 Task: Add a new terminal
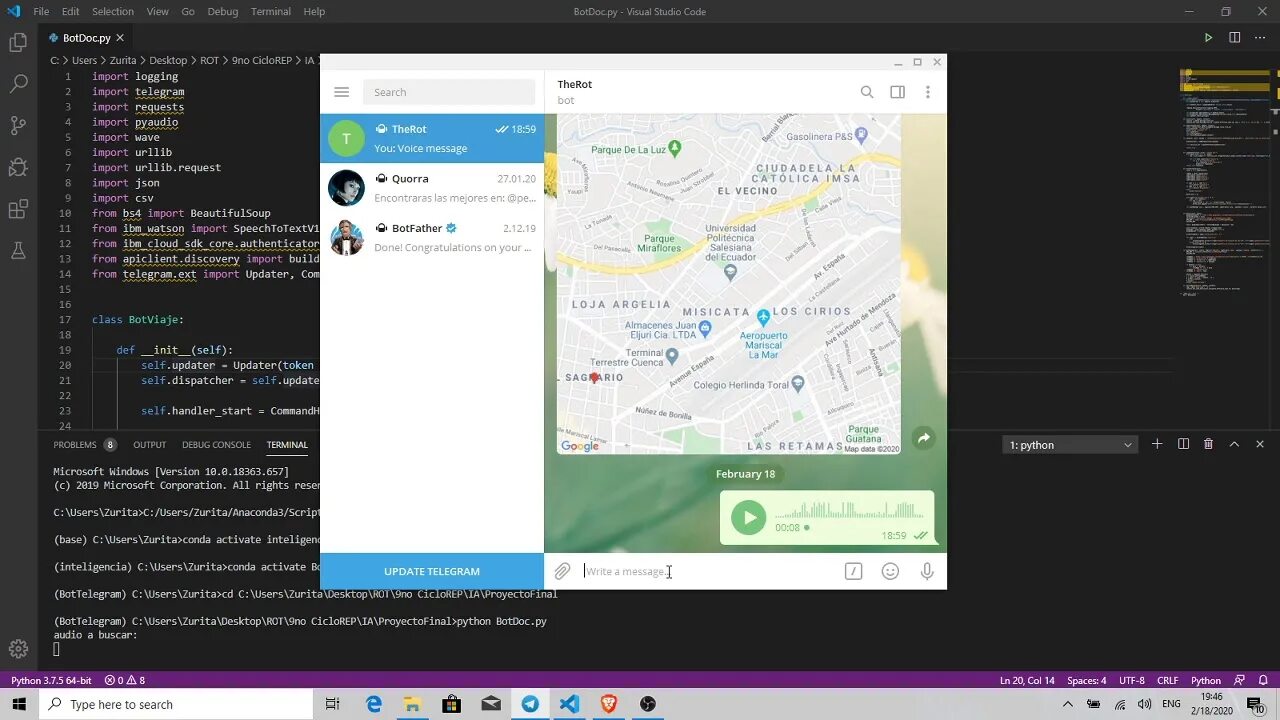[x=1157, y=444]
